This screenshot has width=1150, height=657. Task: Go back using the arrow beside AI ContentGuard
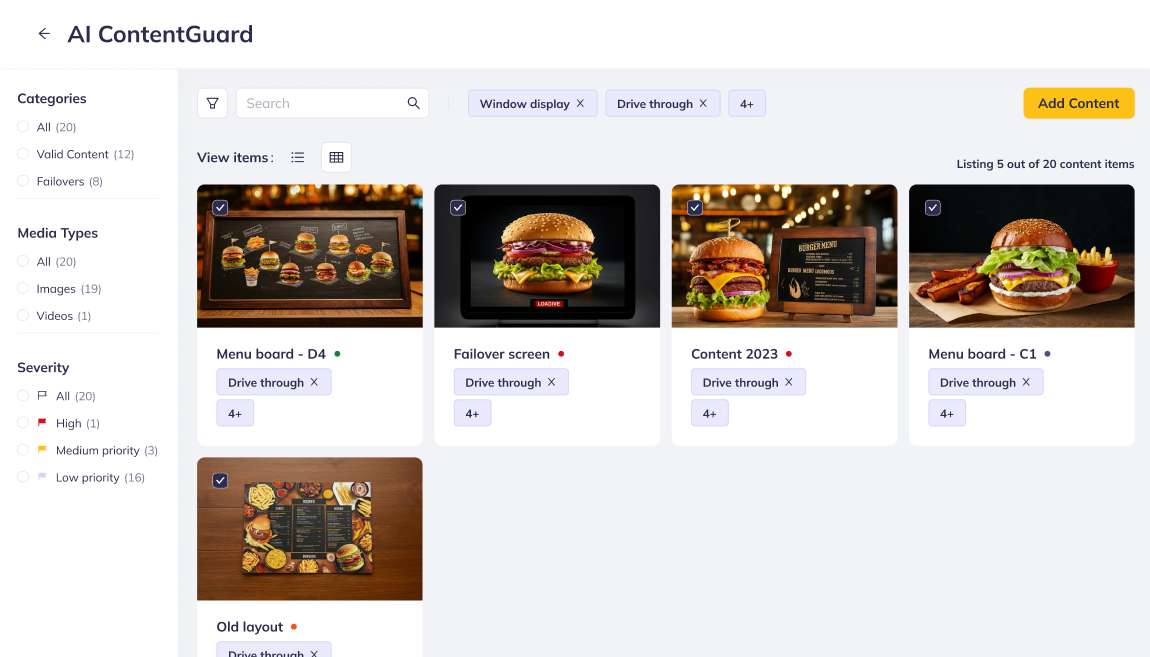(44, 34)
